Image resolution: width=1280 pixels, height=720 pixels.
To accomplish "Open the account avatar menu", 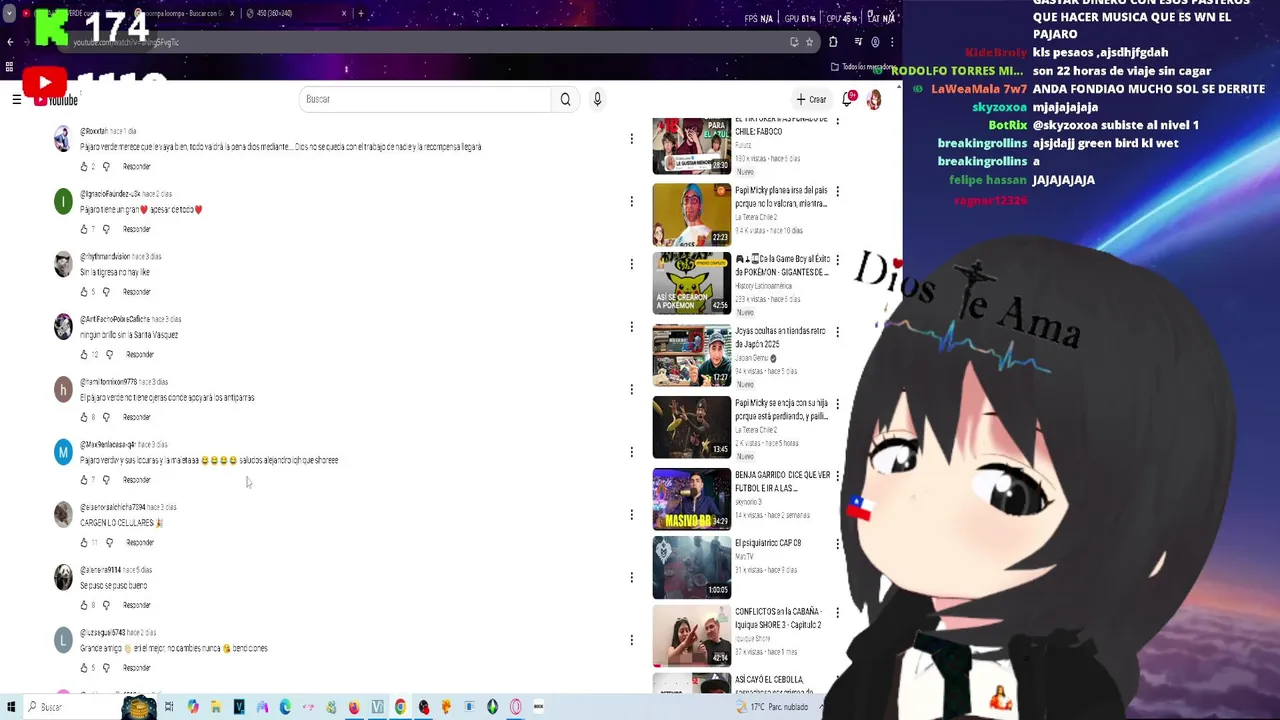I will 874,99.
